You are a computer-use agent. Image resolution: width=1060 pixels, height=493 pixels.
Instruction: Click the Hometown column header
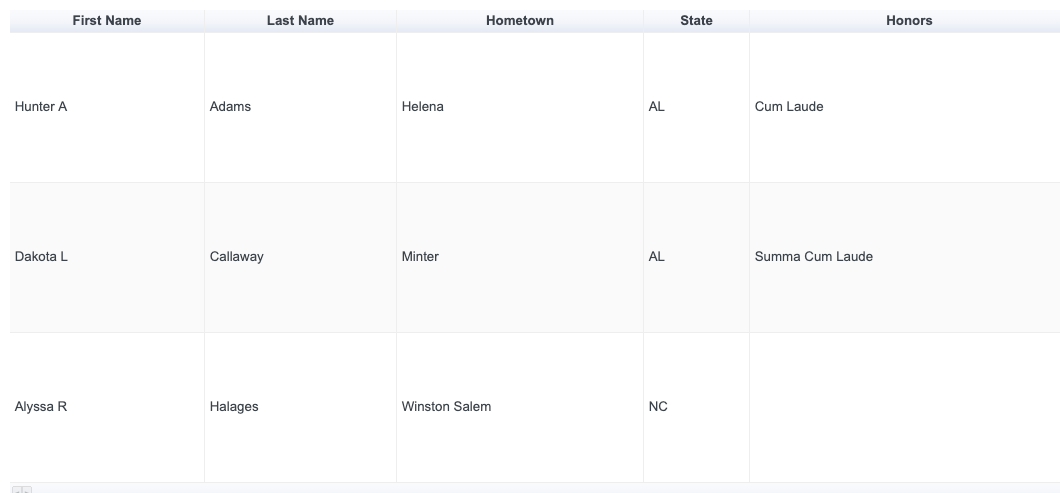(x=519, y=20)
